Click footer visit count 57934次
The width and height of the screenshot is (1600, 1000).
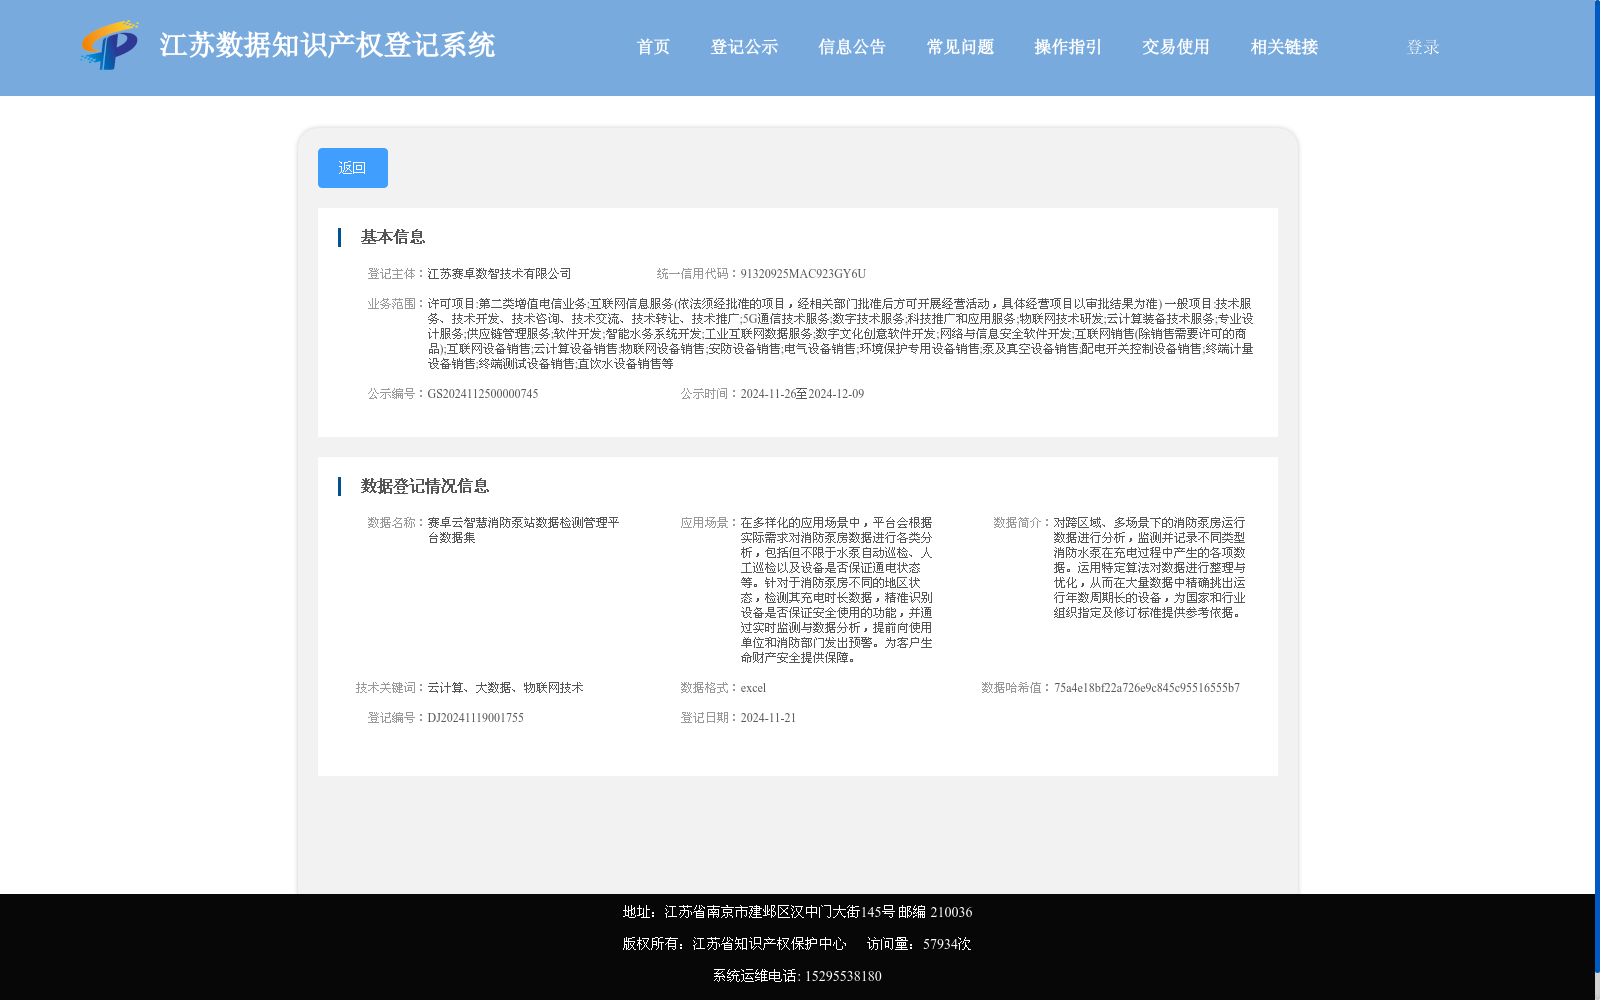[947, 944]
